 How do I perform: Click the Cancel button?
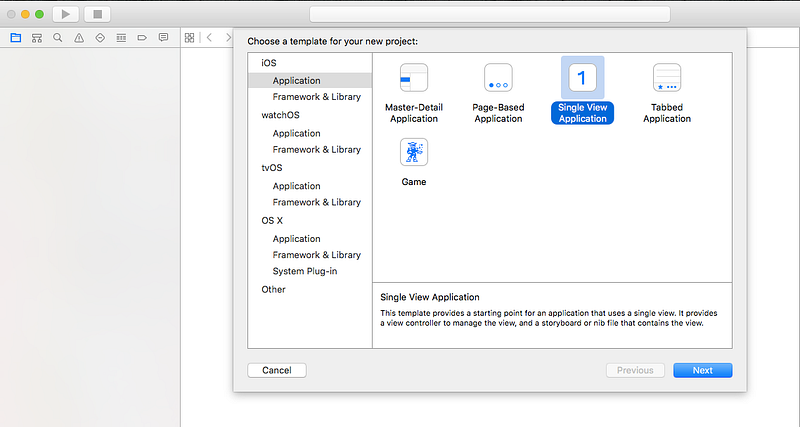click(x=277, y=370)
